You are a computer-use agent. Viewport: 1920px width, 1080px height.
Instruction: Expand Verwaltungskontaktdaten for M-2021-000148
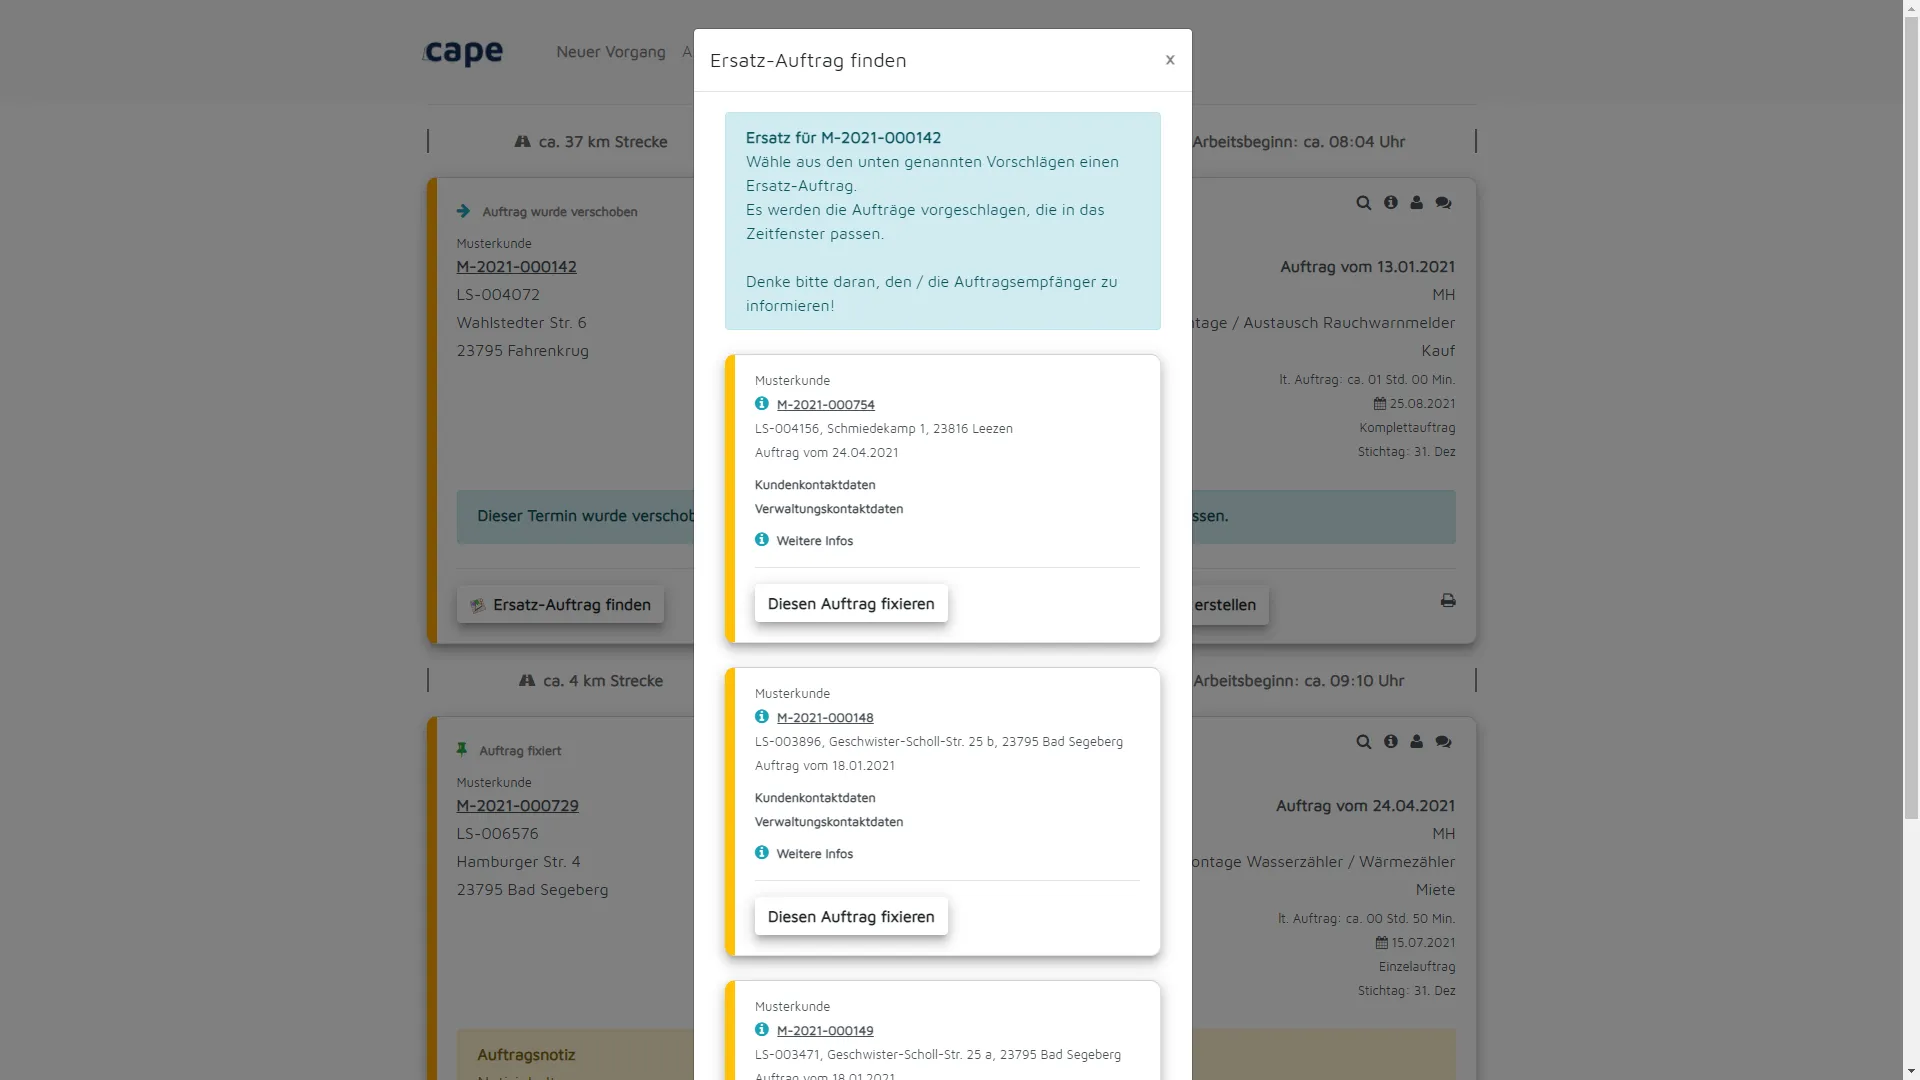(829, 822)
